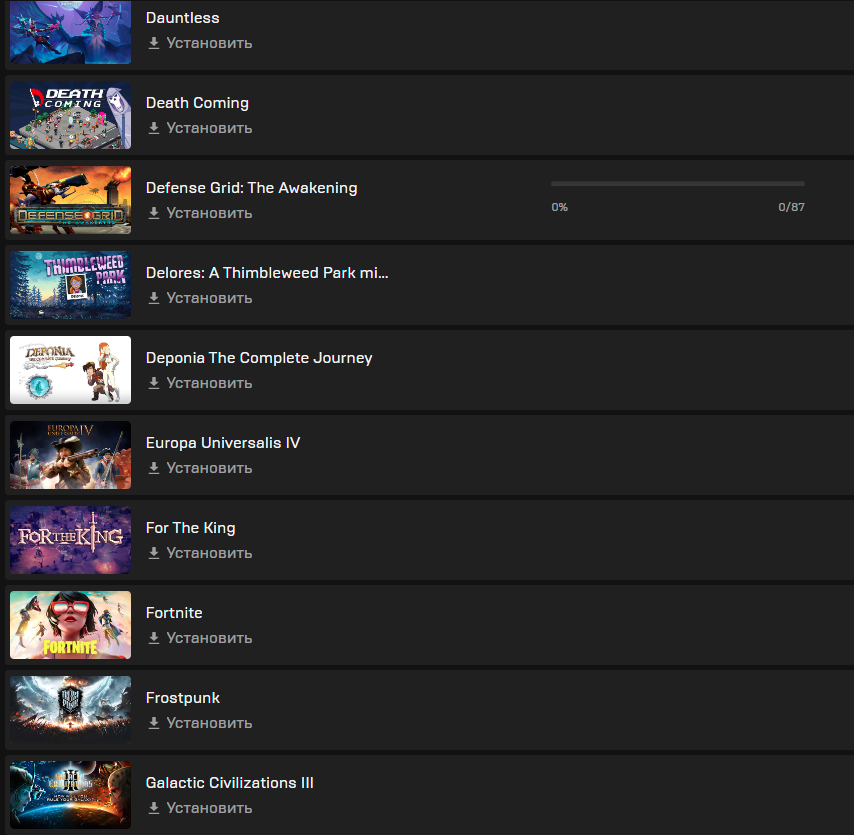Click download icon under Defense Grid: The Awakening
The height and width of the screenshot is (835, 854).
pos(154,213)
